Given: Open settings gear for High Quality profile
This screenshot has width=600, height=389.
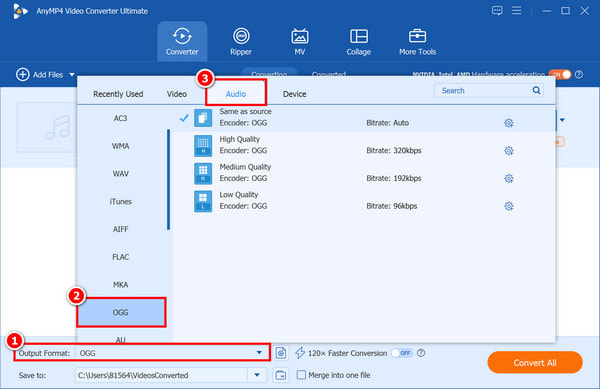Looking at the screenshot, I should point(509,151).
